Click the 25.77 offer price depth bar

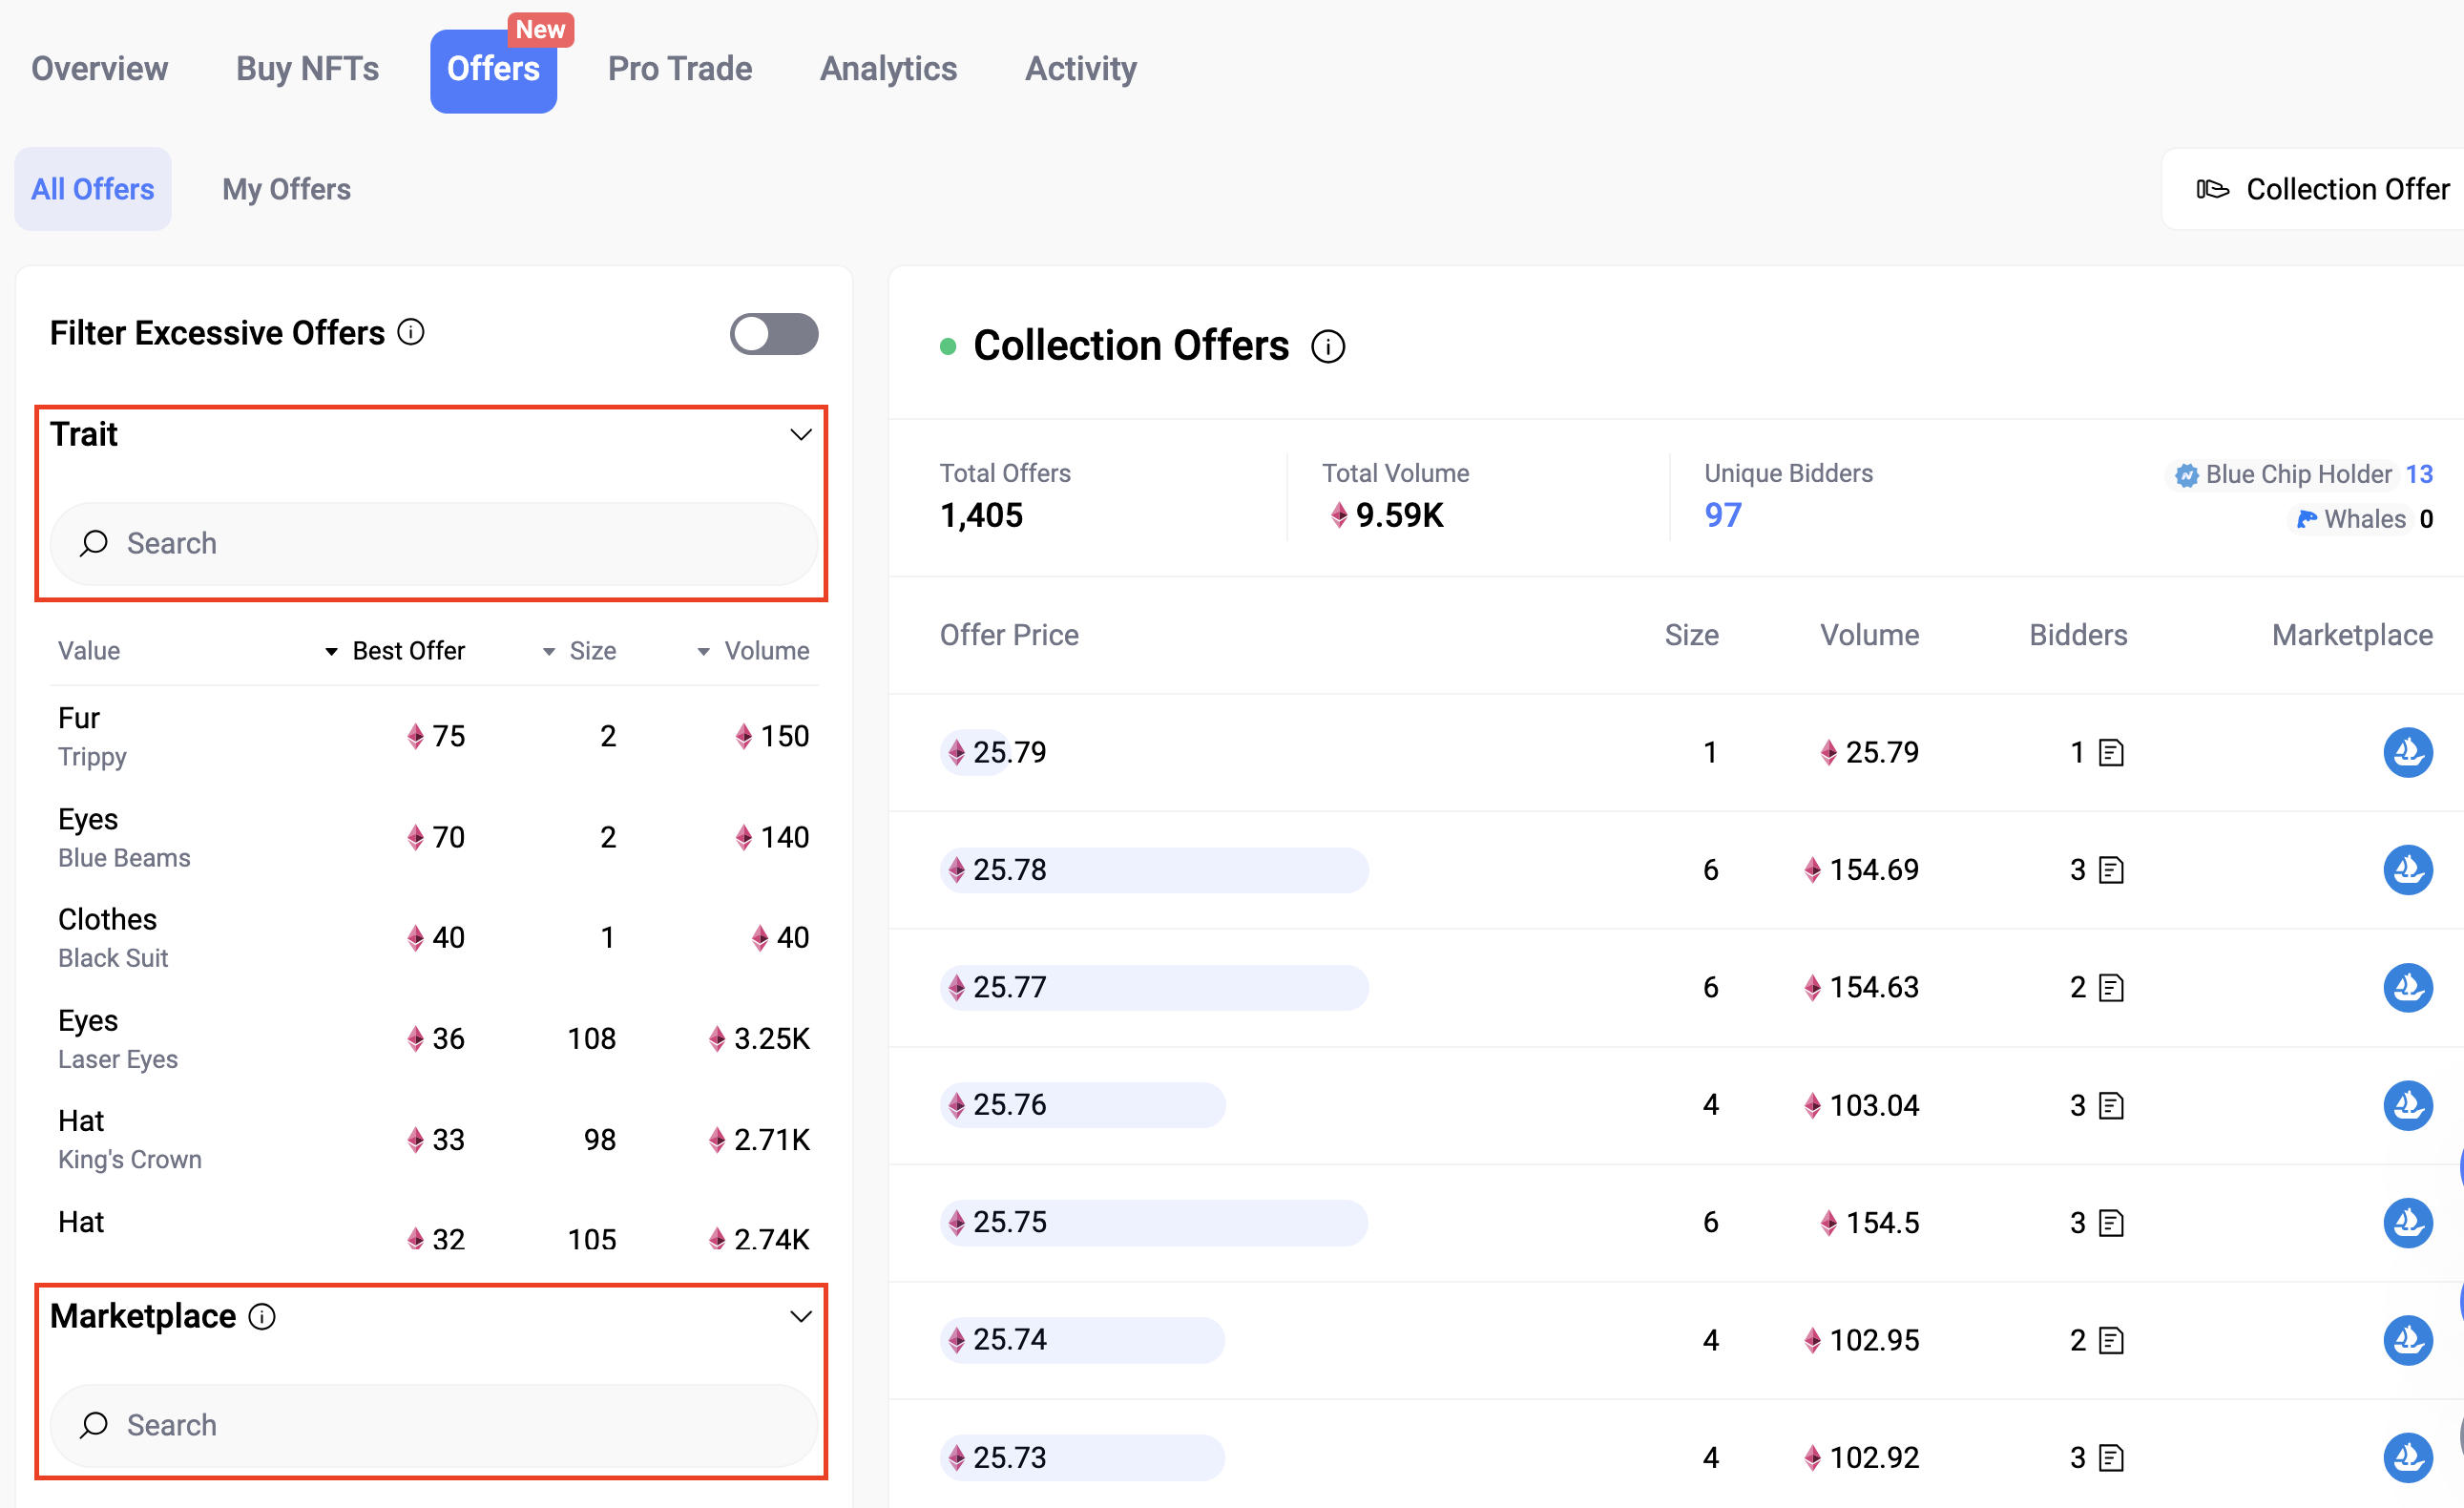(1153, 987)
